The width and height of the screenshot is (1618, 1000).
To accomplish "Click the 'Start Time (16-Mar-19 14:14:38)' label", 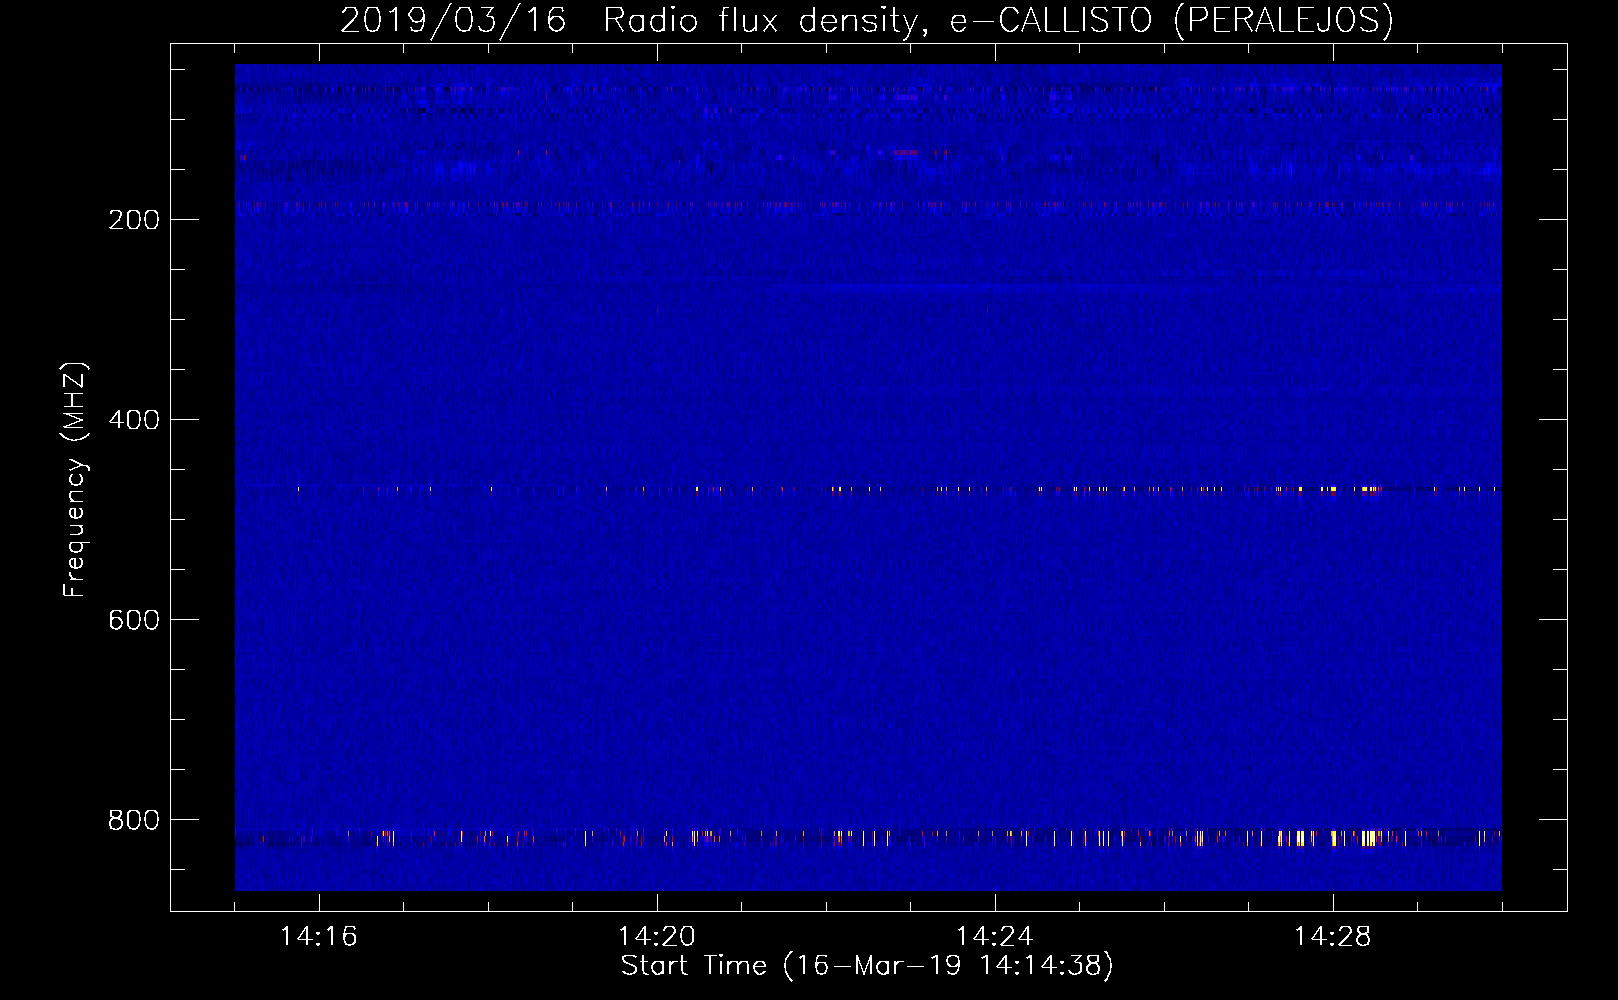I will (867, 966).
